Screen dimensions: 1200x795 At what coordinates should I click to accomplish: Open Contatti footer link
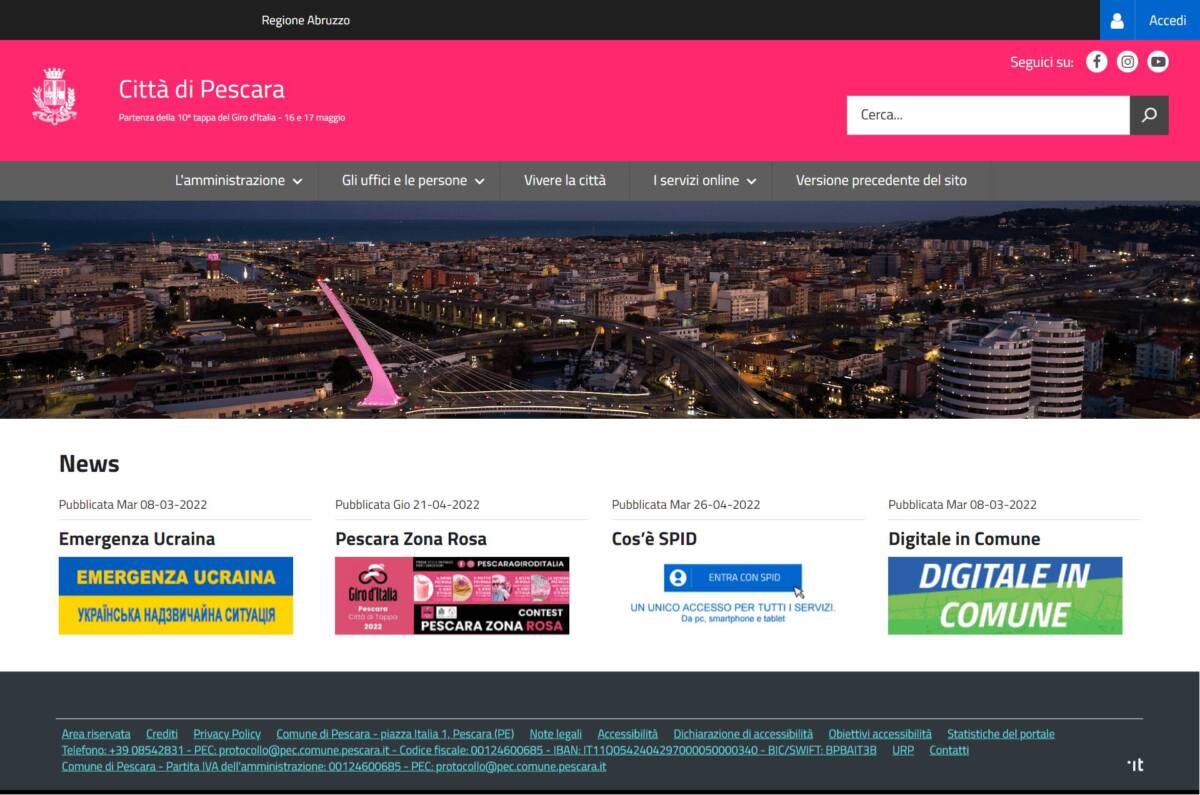949,750
